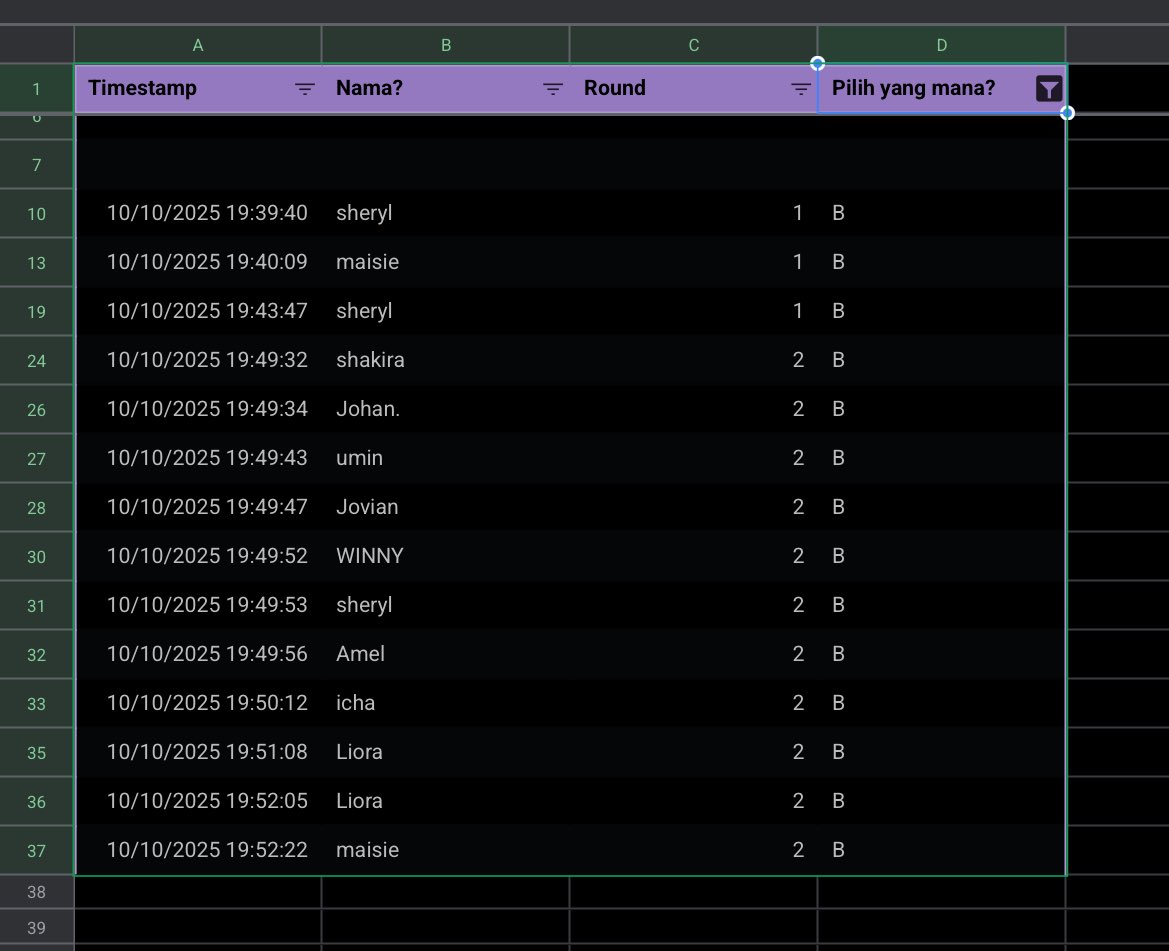Select timestamp cell 10/10/2025 19:49:34

point(198,409)
